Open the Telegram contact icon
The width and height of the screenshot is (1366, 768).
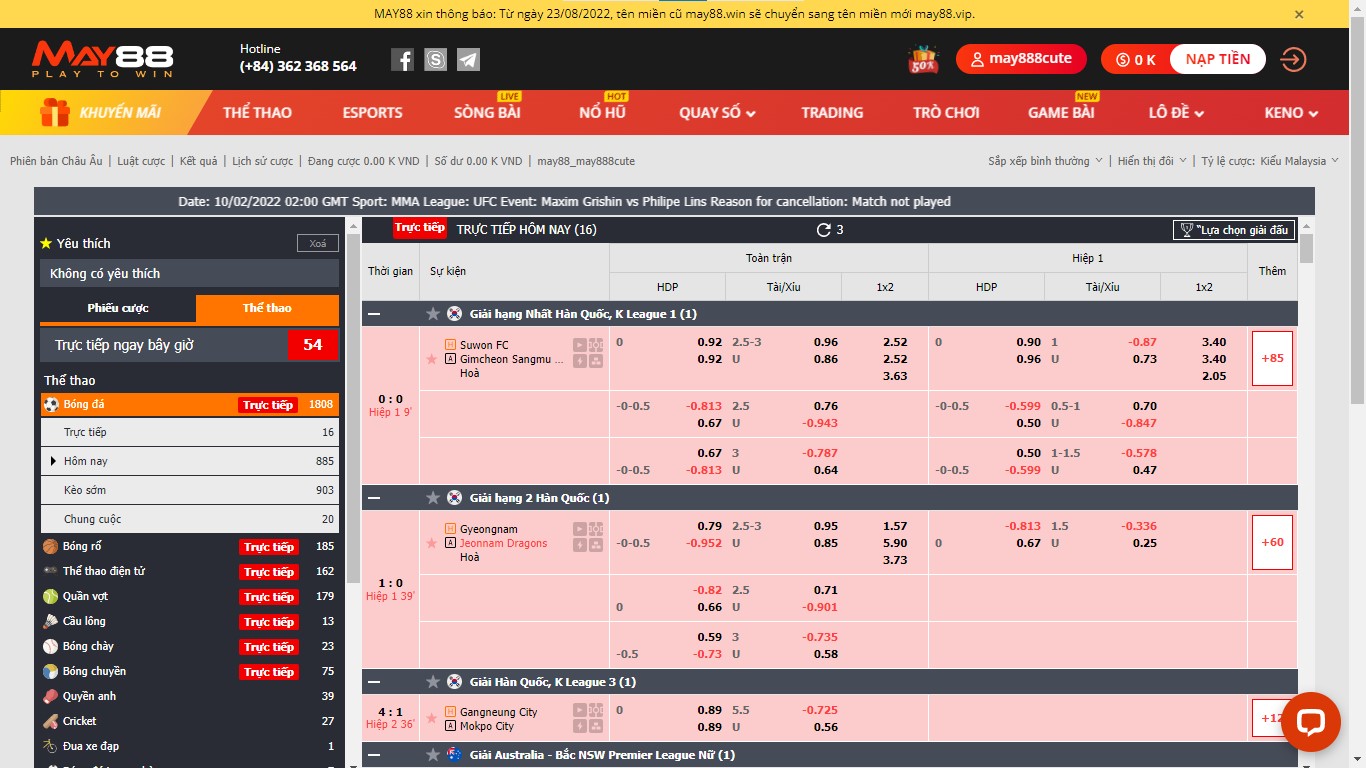tap(468, 60)
